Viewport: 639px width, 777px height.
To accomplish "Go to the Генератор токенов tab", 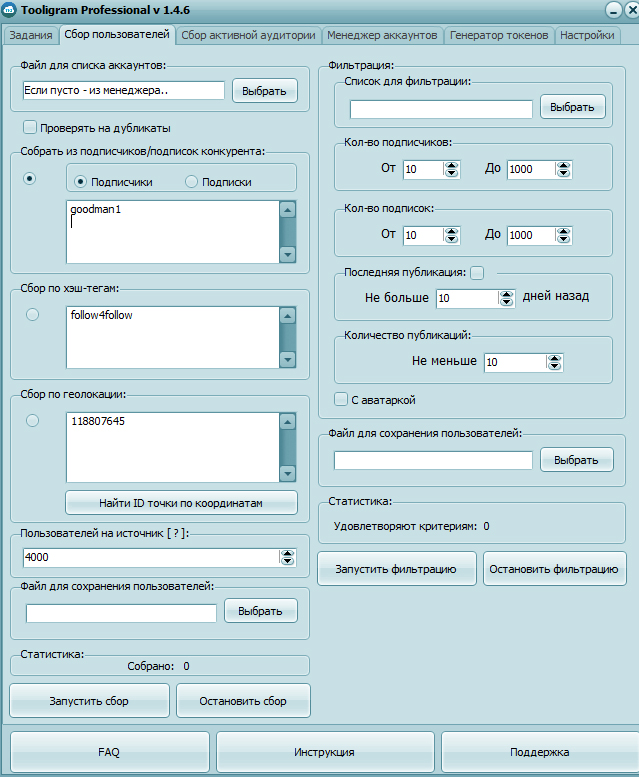I will tap(499, 35).
